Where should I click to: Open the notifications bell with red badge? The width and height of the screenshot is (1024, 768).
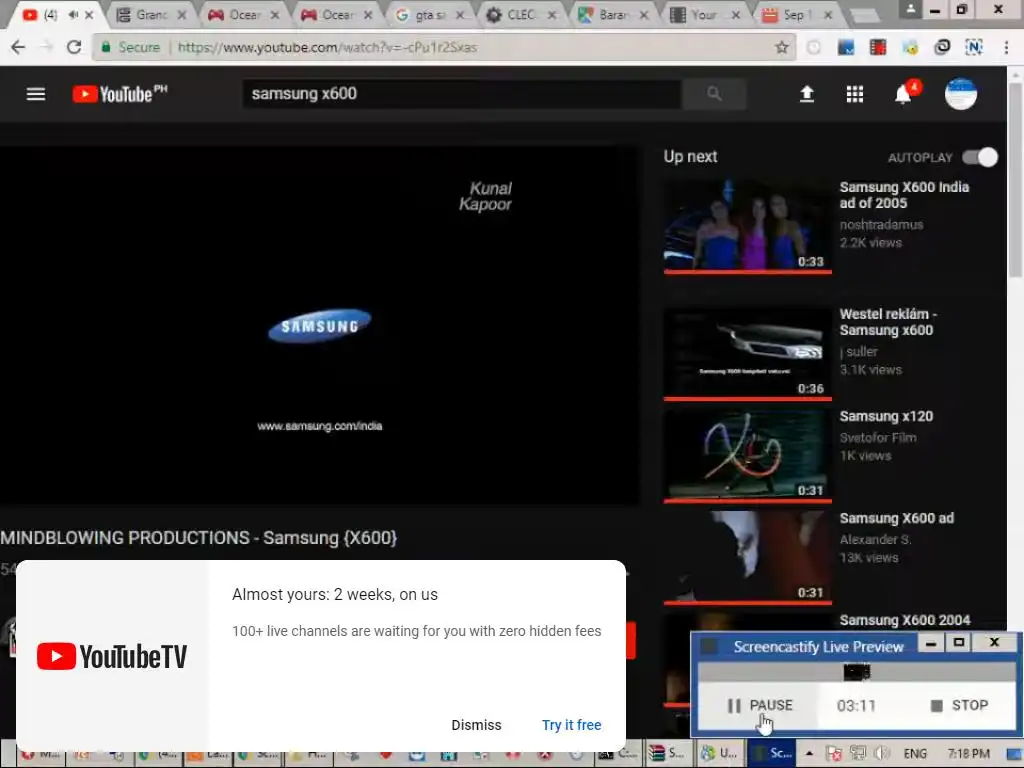tap(905, 93)
